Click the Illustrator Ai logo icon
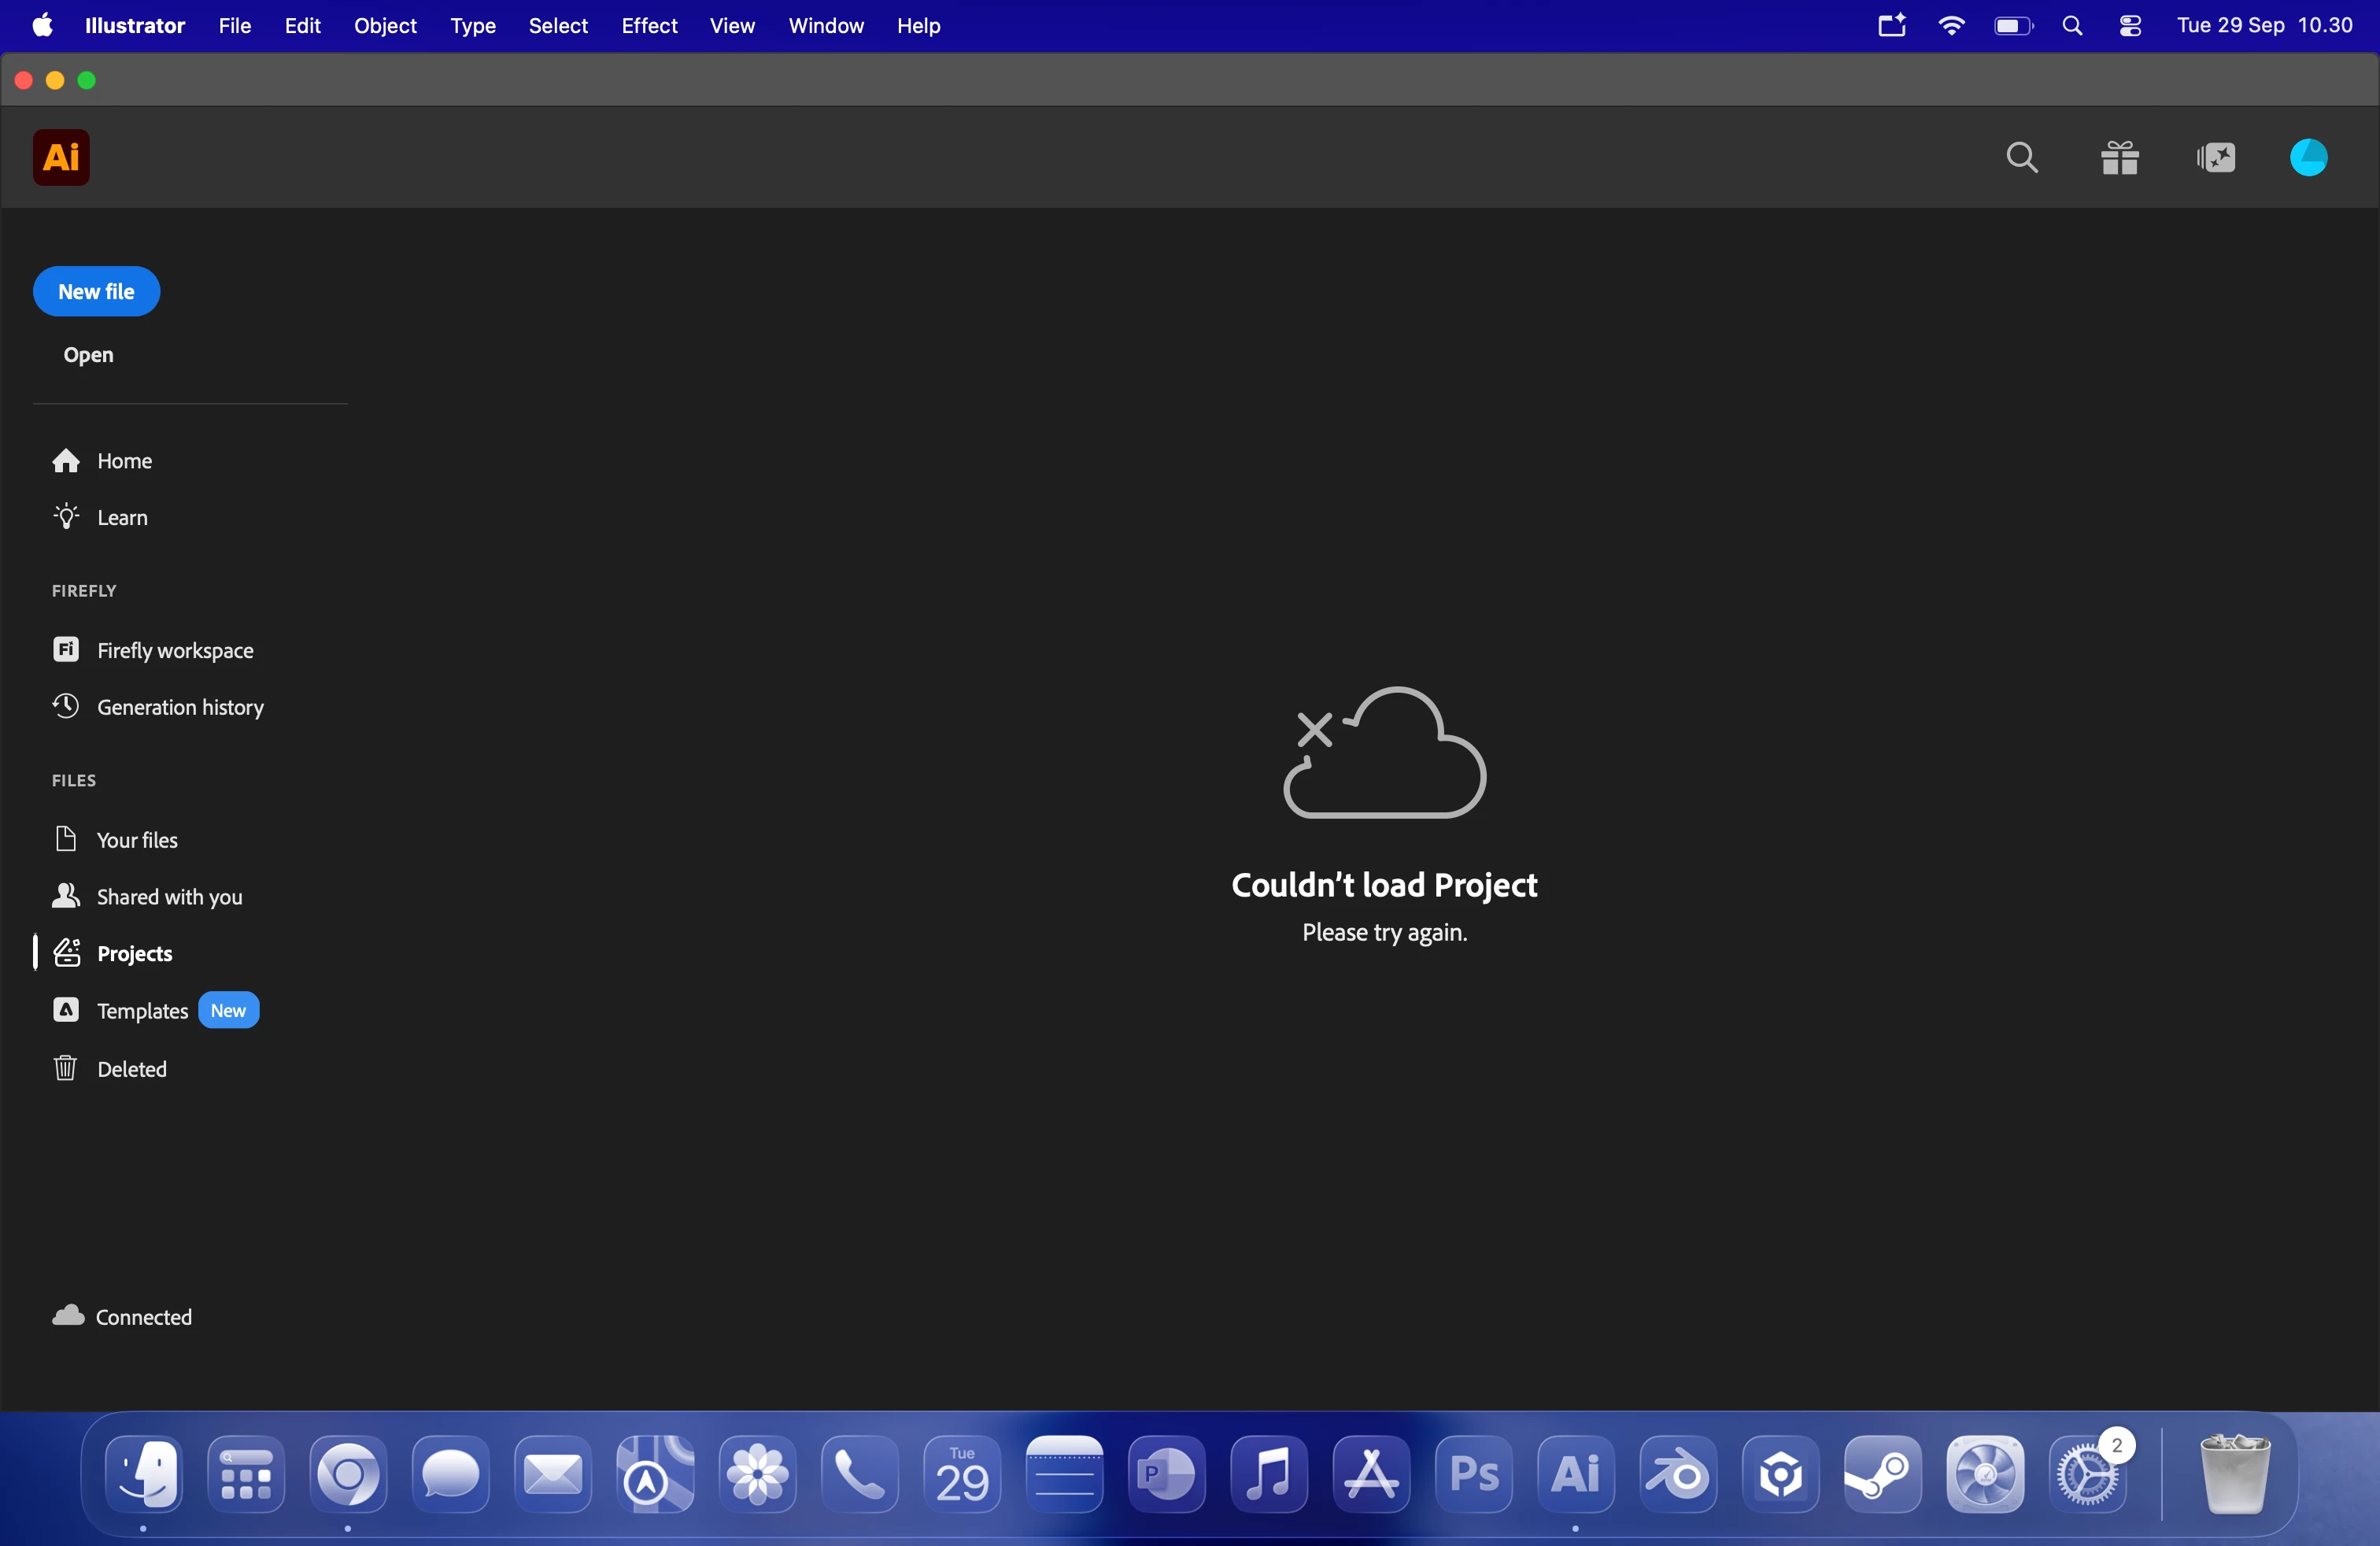Viewport: 2380px width, 1546px height. point(61,157)
